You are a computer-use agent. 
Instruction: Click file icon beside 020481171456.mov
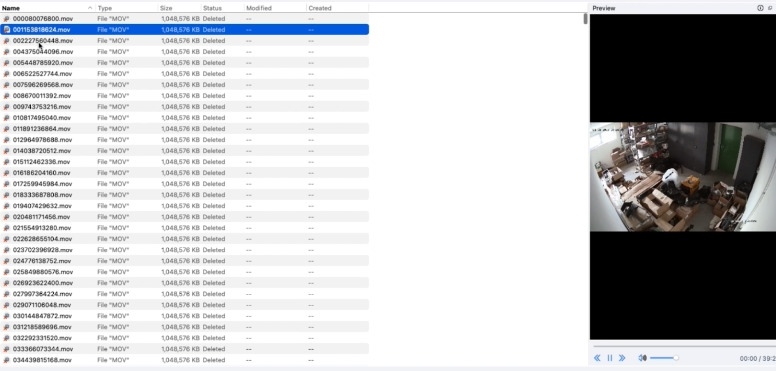coord(6,217)
